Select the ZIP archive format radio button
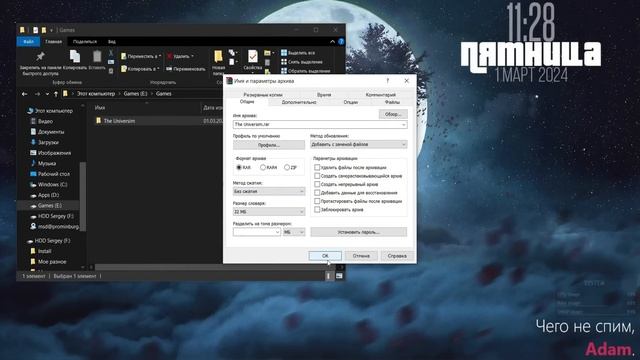The height and width of the screenshot is (360, 640). click(287, 167)
